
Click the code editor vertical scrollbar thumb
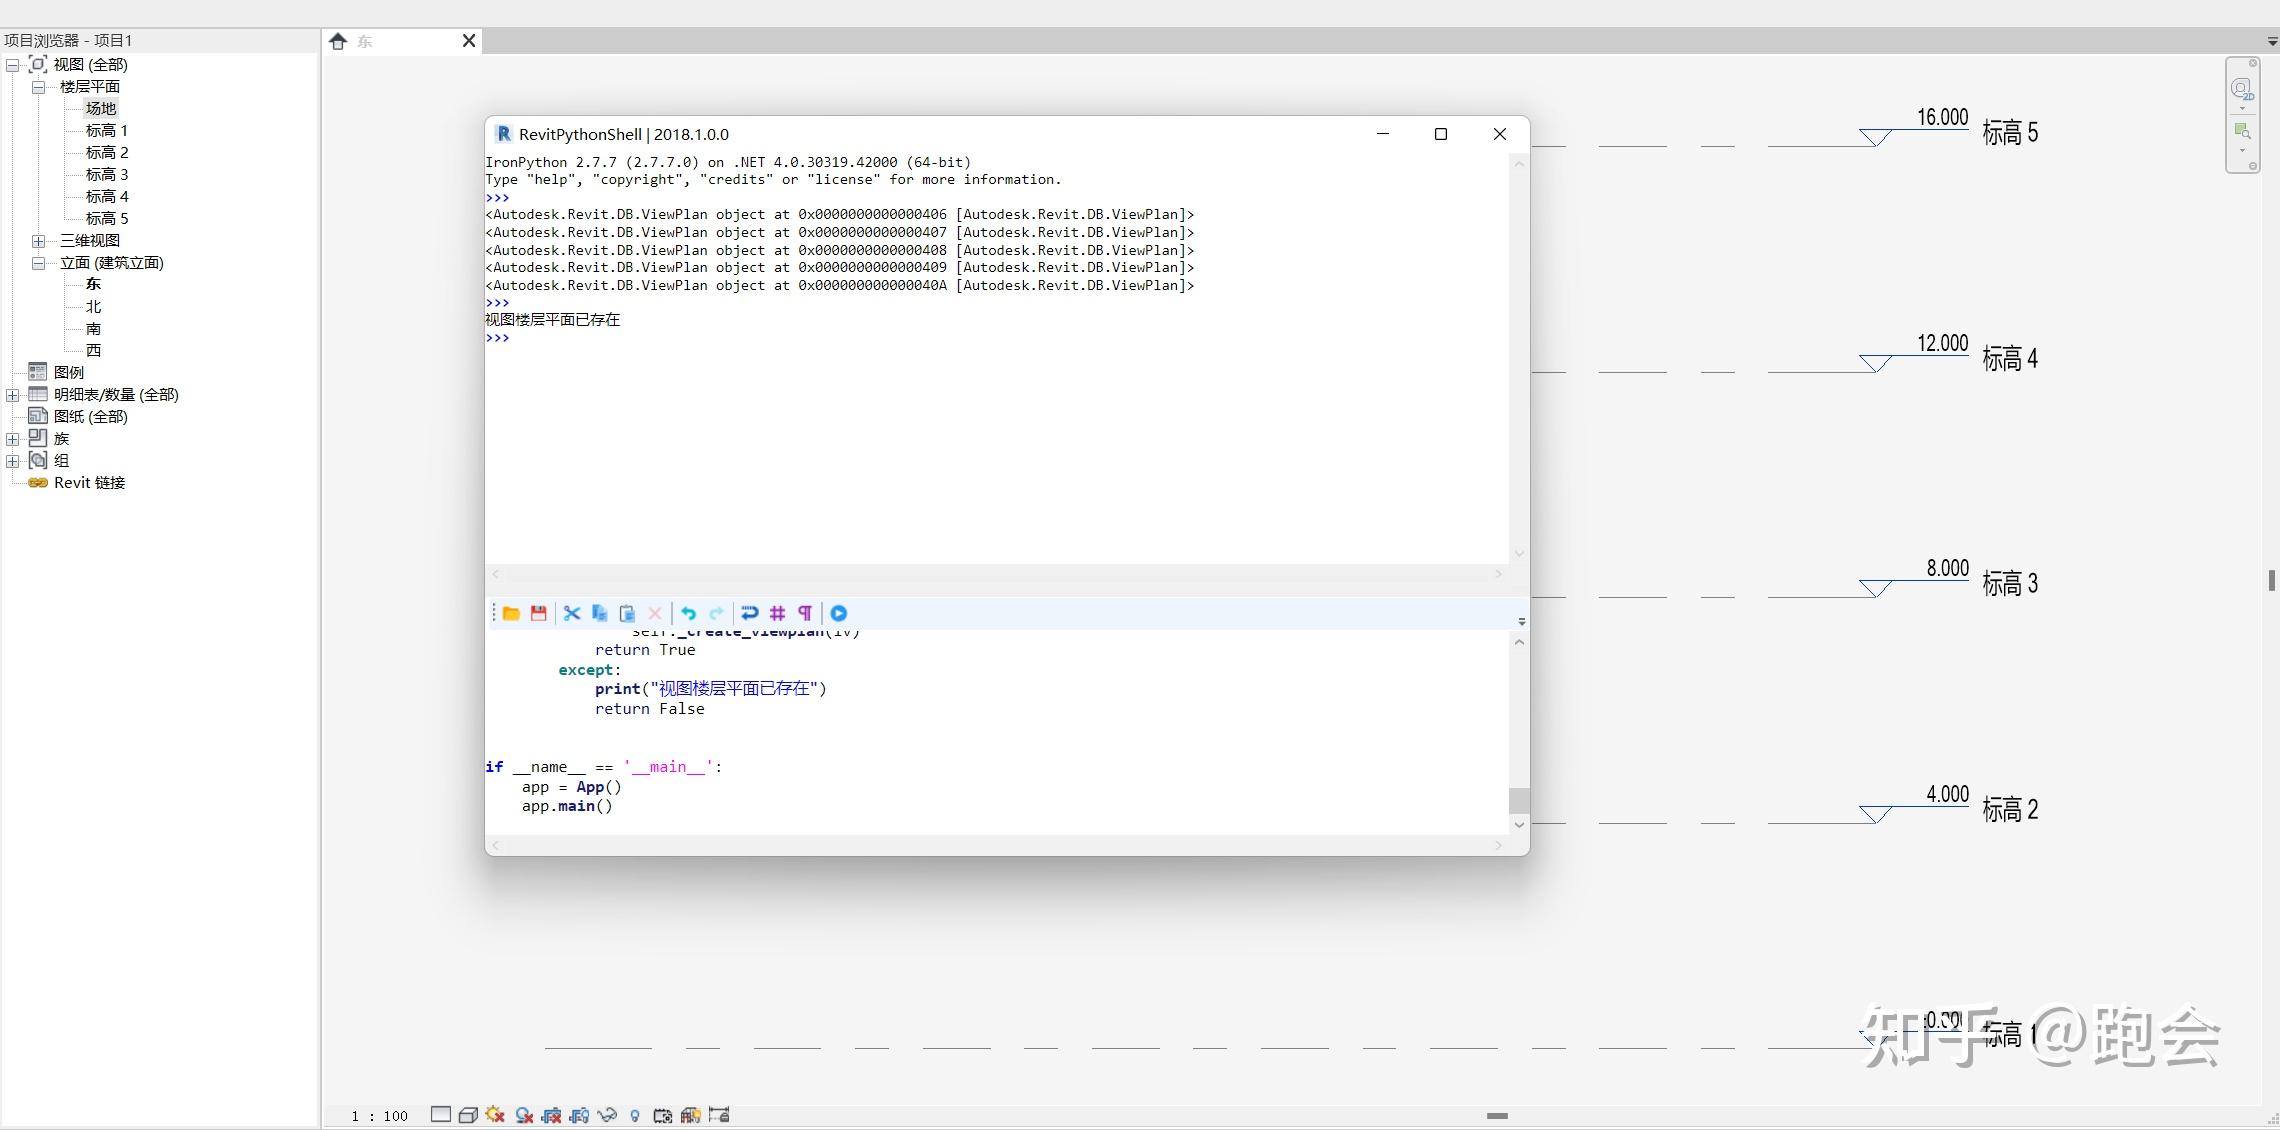pos(1519,800)
